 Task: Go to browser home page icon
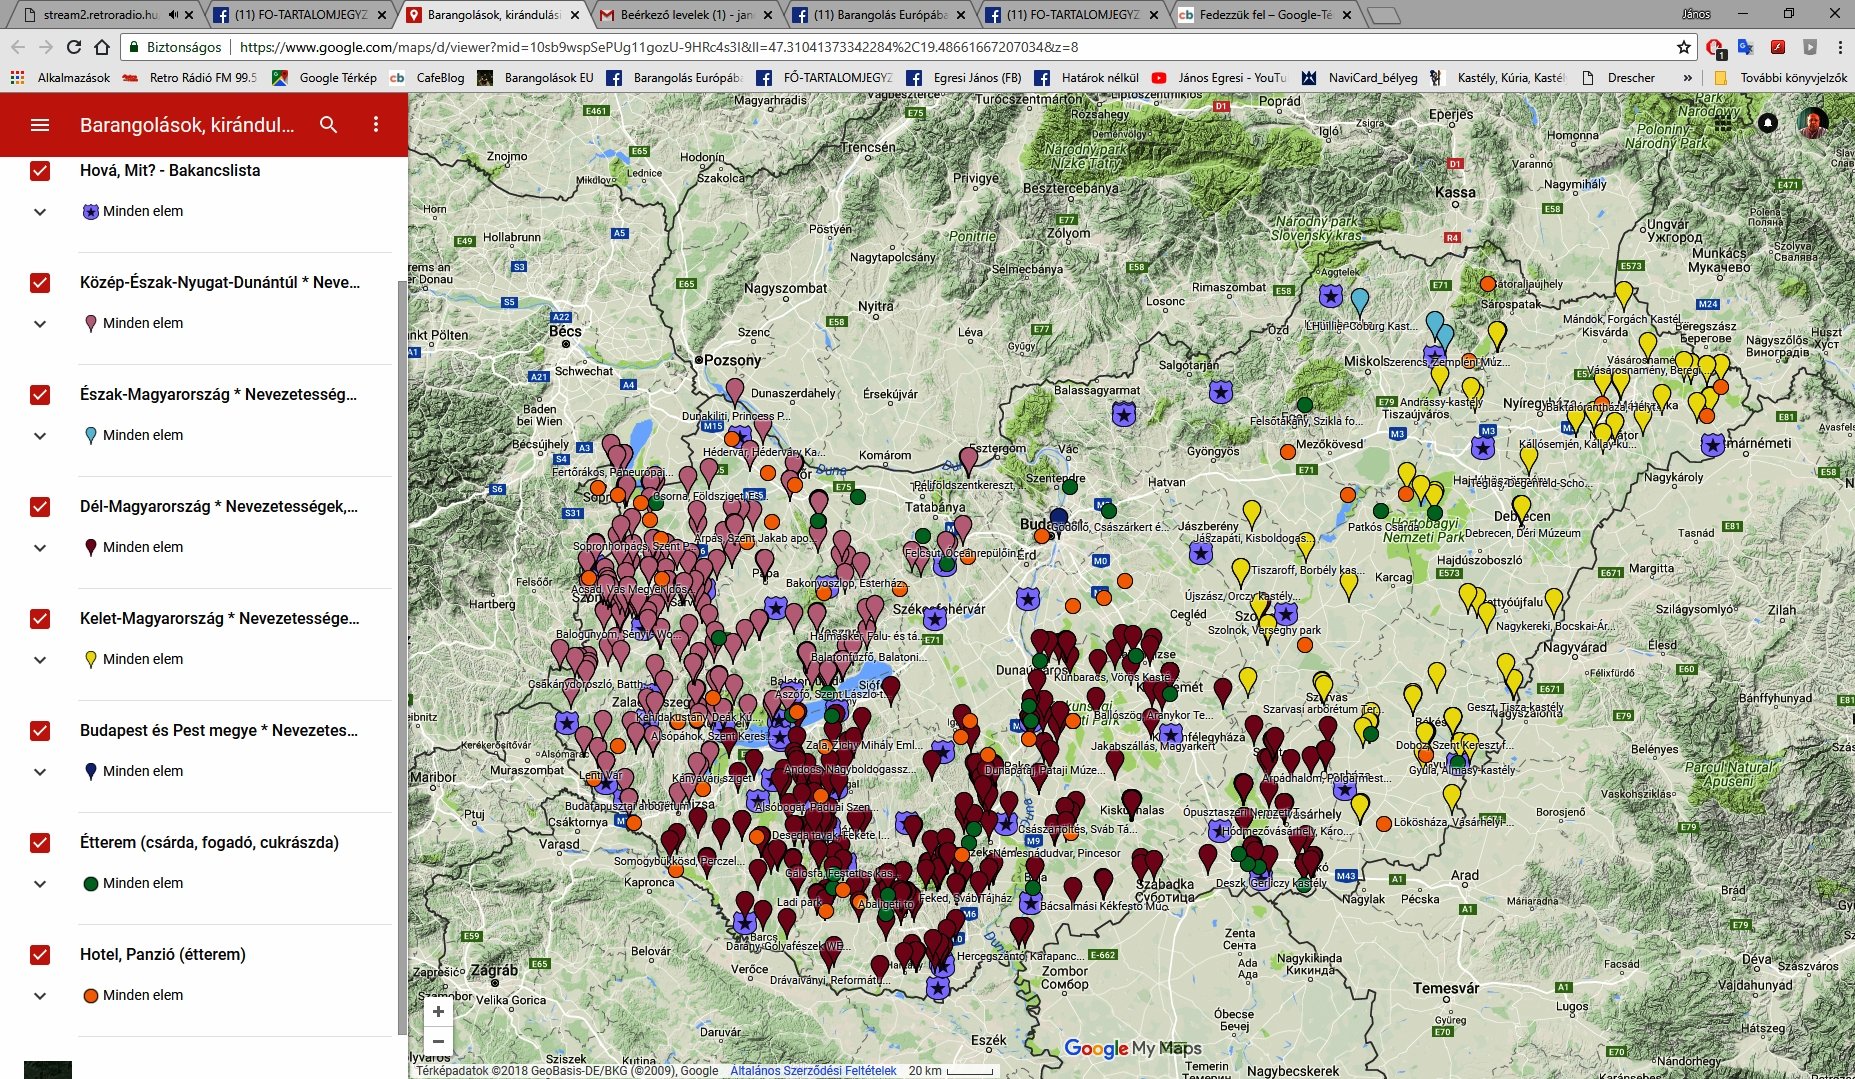click(x=102, y=47)
